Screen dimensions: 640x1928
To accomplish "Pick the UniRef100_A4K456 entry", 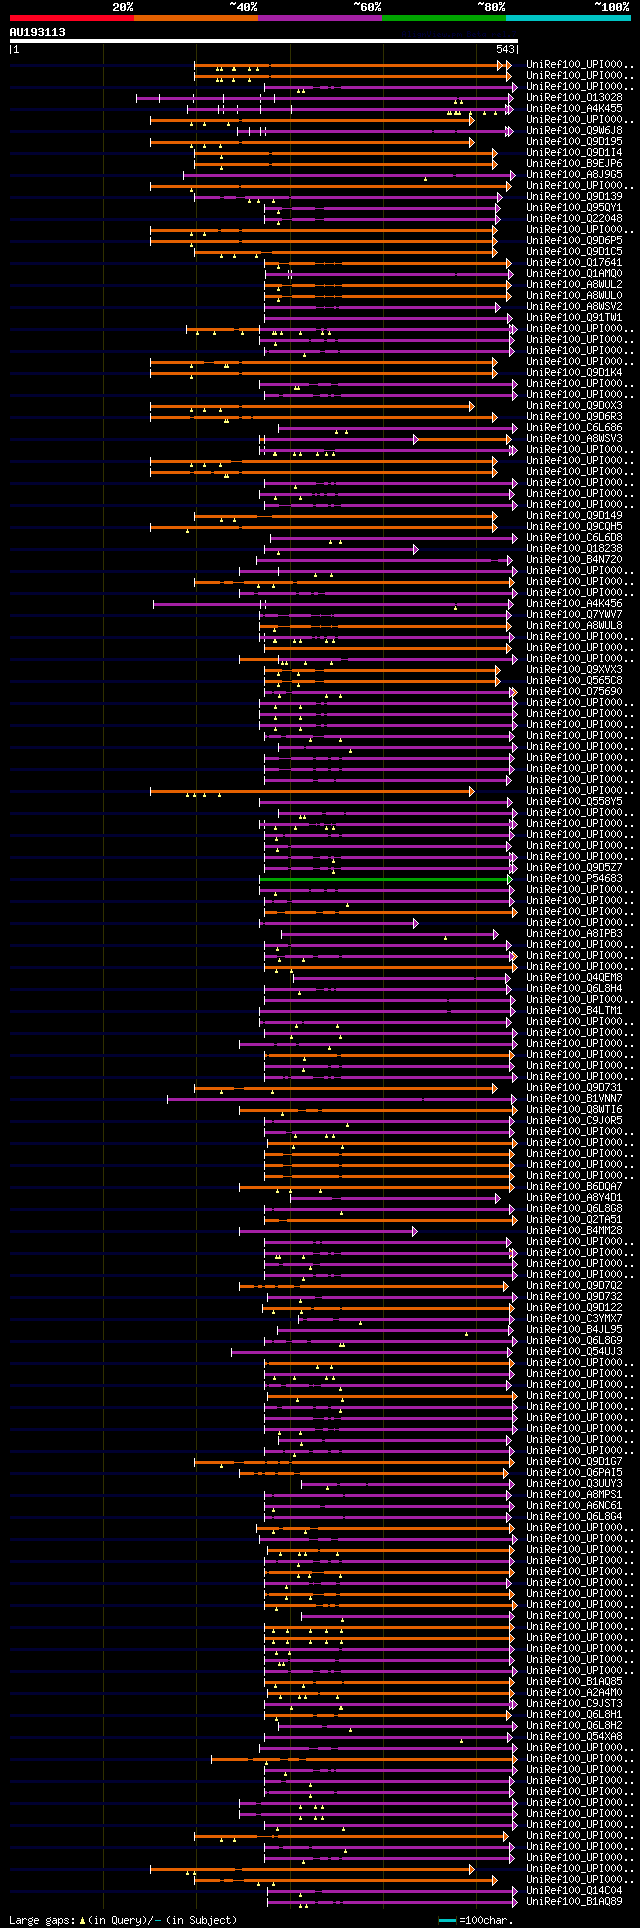I will [574, 603].
